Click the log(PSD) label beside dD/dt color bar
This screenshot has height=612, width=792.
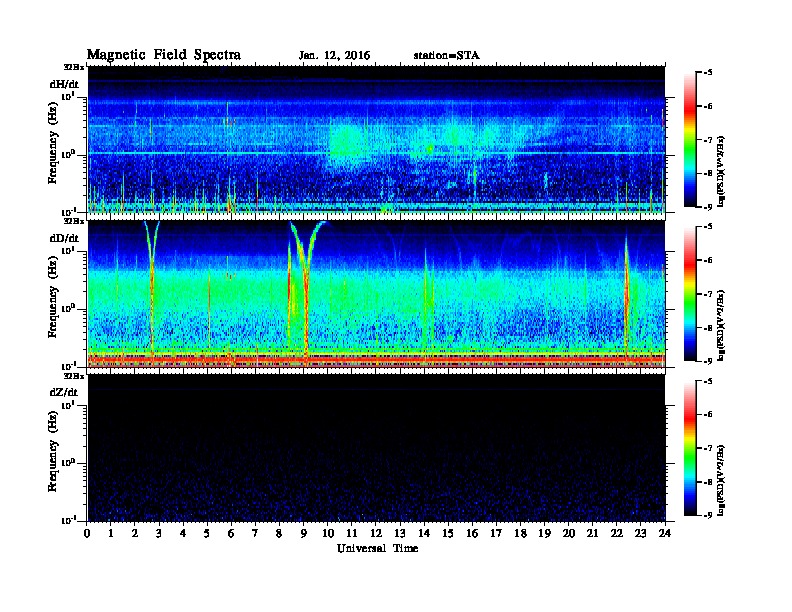point(721,326)
